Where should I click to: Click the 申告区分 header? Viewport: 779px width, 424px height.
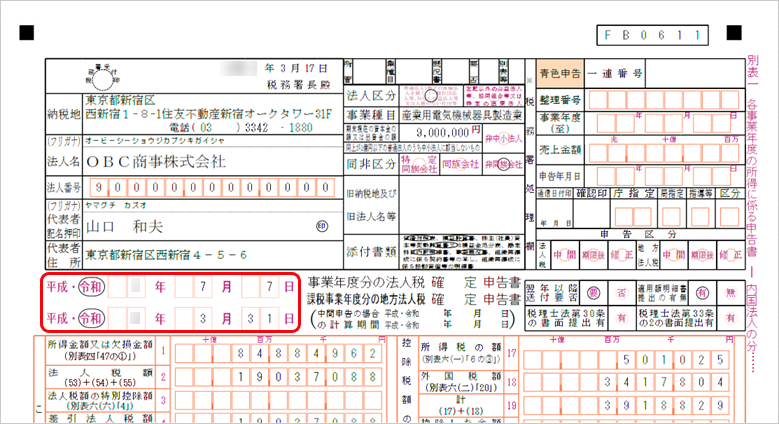(640, 234)
